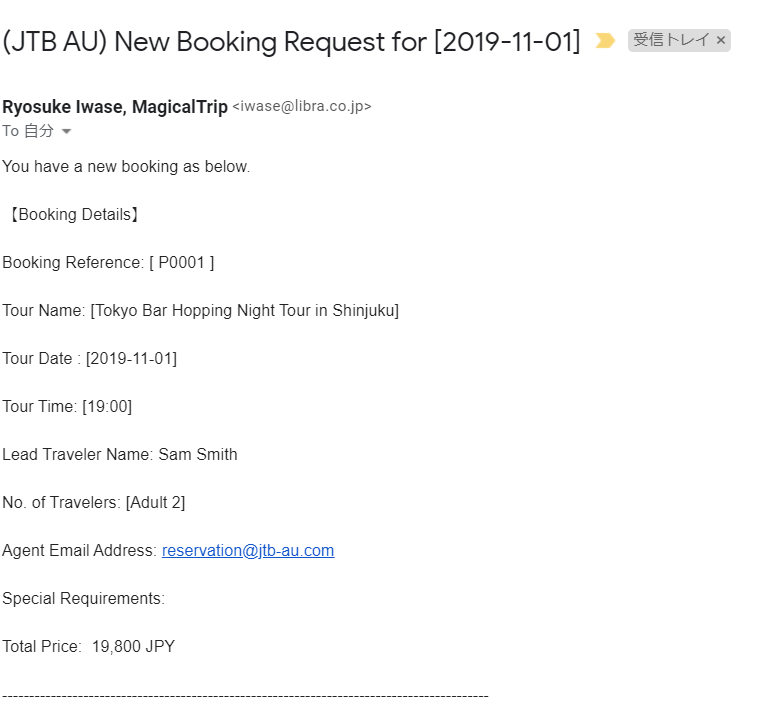Click the No. of Travelers line
Viewport: 762px width, 722px height.
point(94,503)
